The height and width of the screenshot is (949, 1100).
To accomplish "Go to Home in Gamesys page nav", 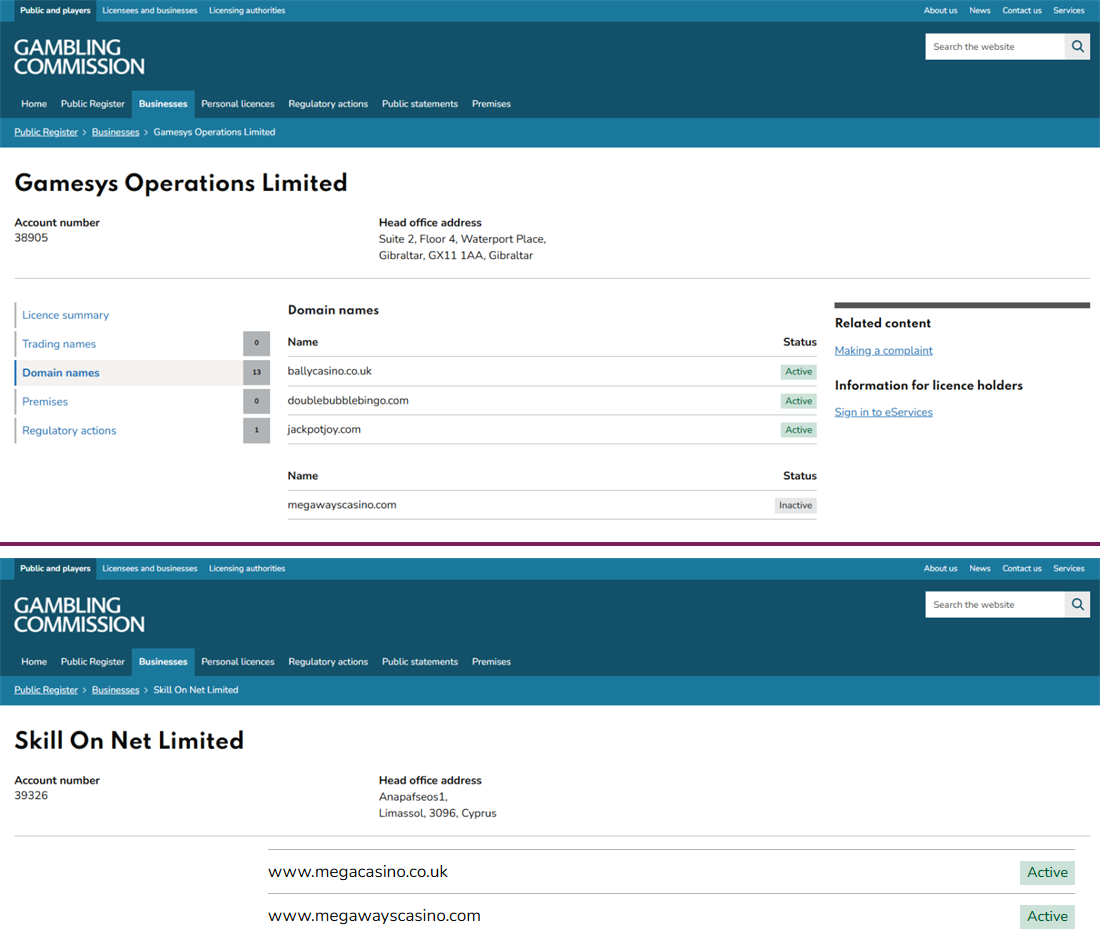I will pos(34,104).
